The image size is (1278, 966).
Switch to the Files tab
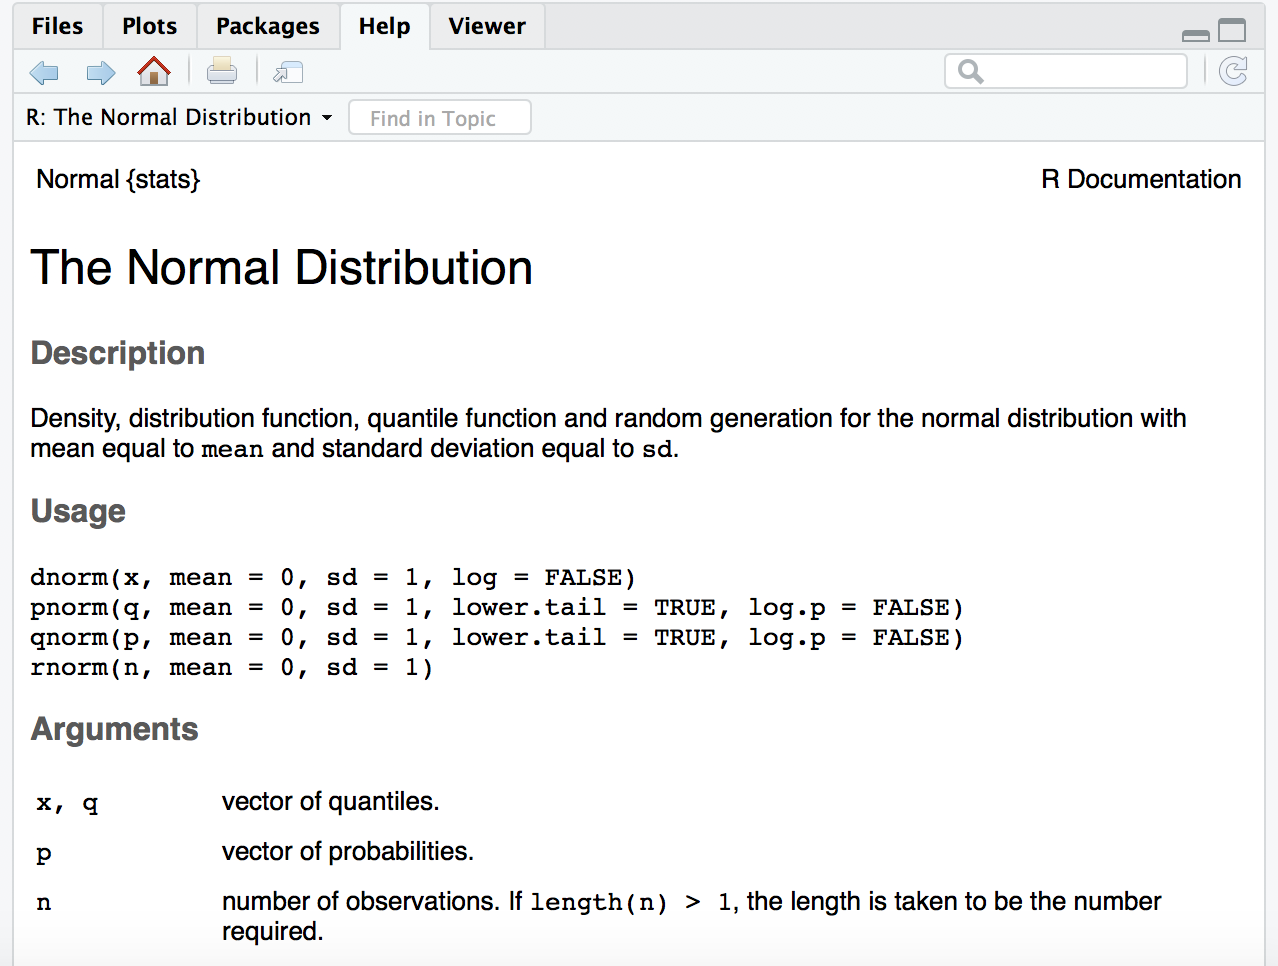tap(57, 26)
